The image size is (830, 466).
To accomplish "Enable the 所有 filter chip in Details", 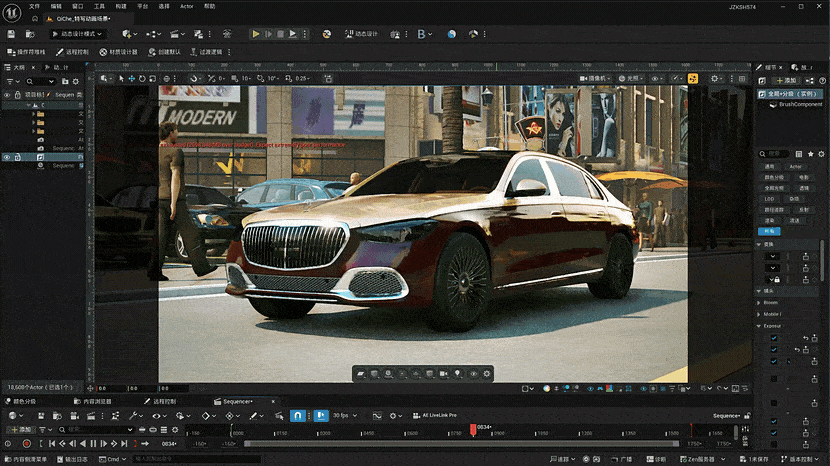I will point(769,231).
